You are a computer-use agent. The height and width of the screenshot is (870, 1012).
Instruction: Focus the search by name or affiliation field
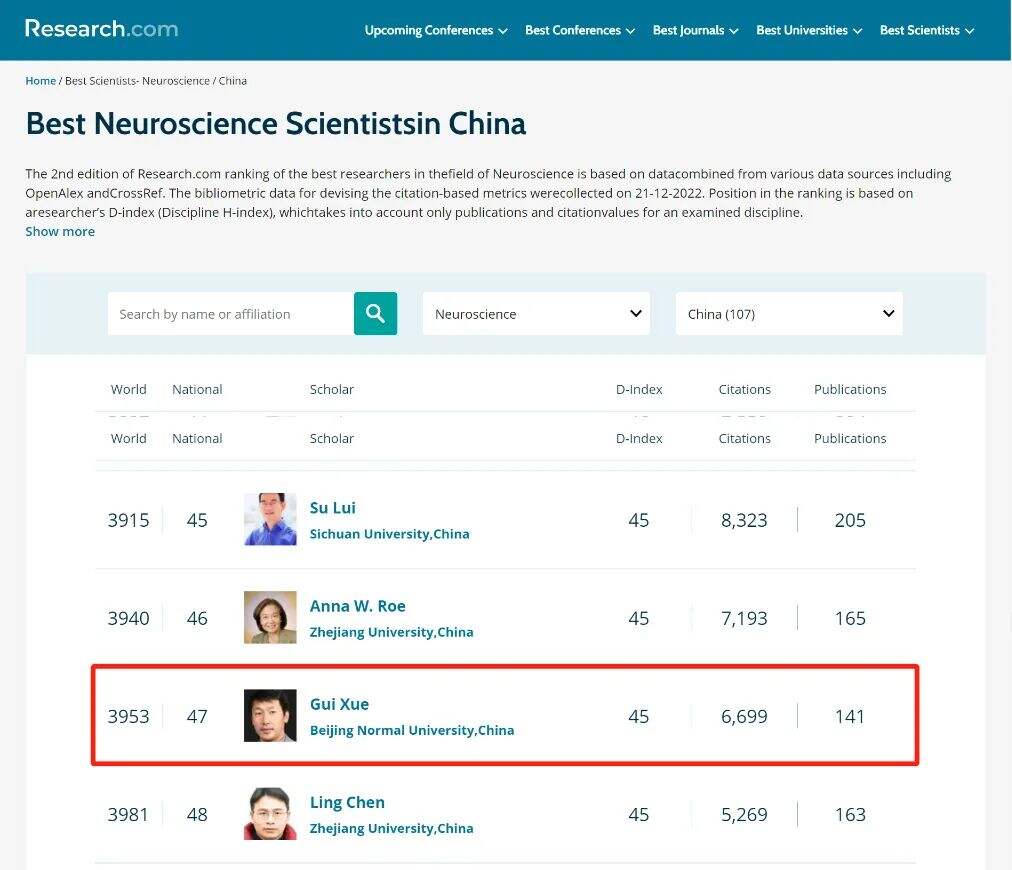(230, 313)
